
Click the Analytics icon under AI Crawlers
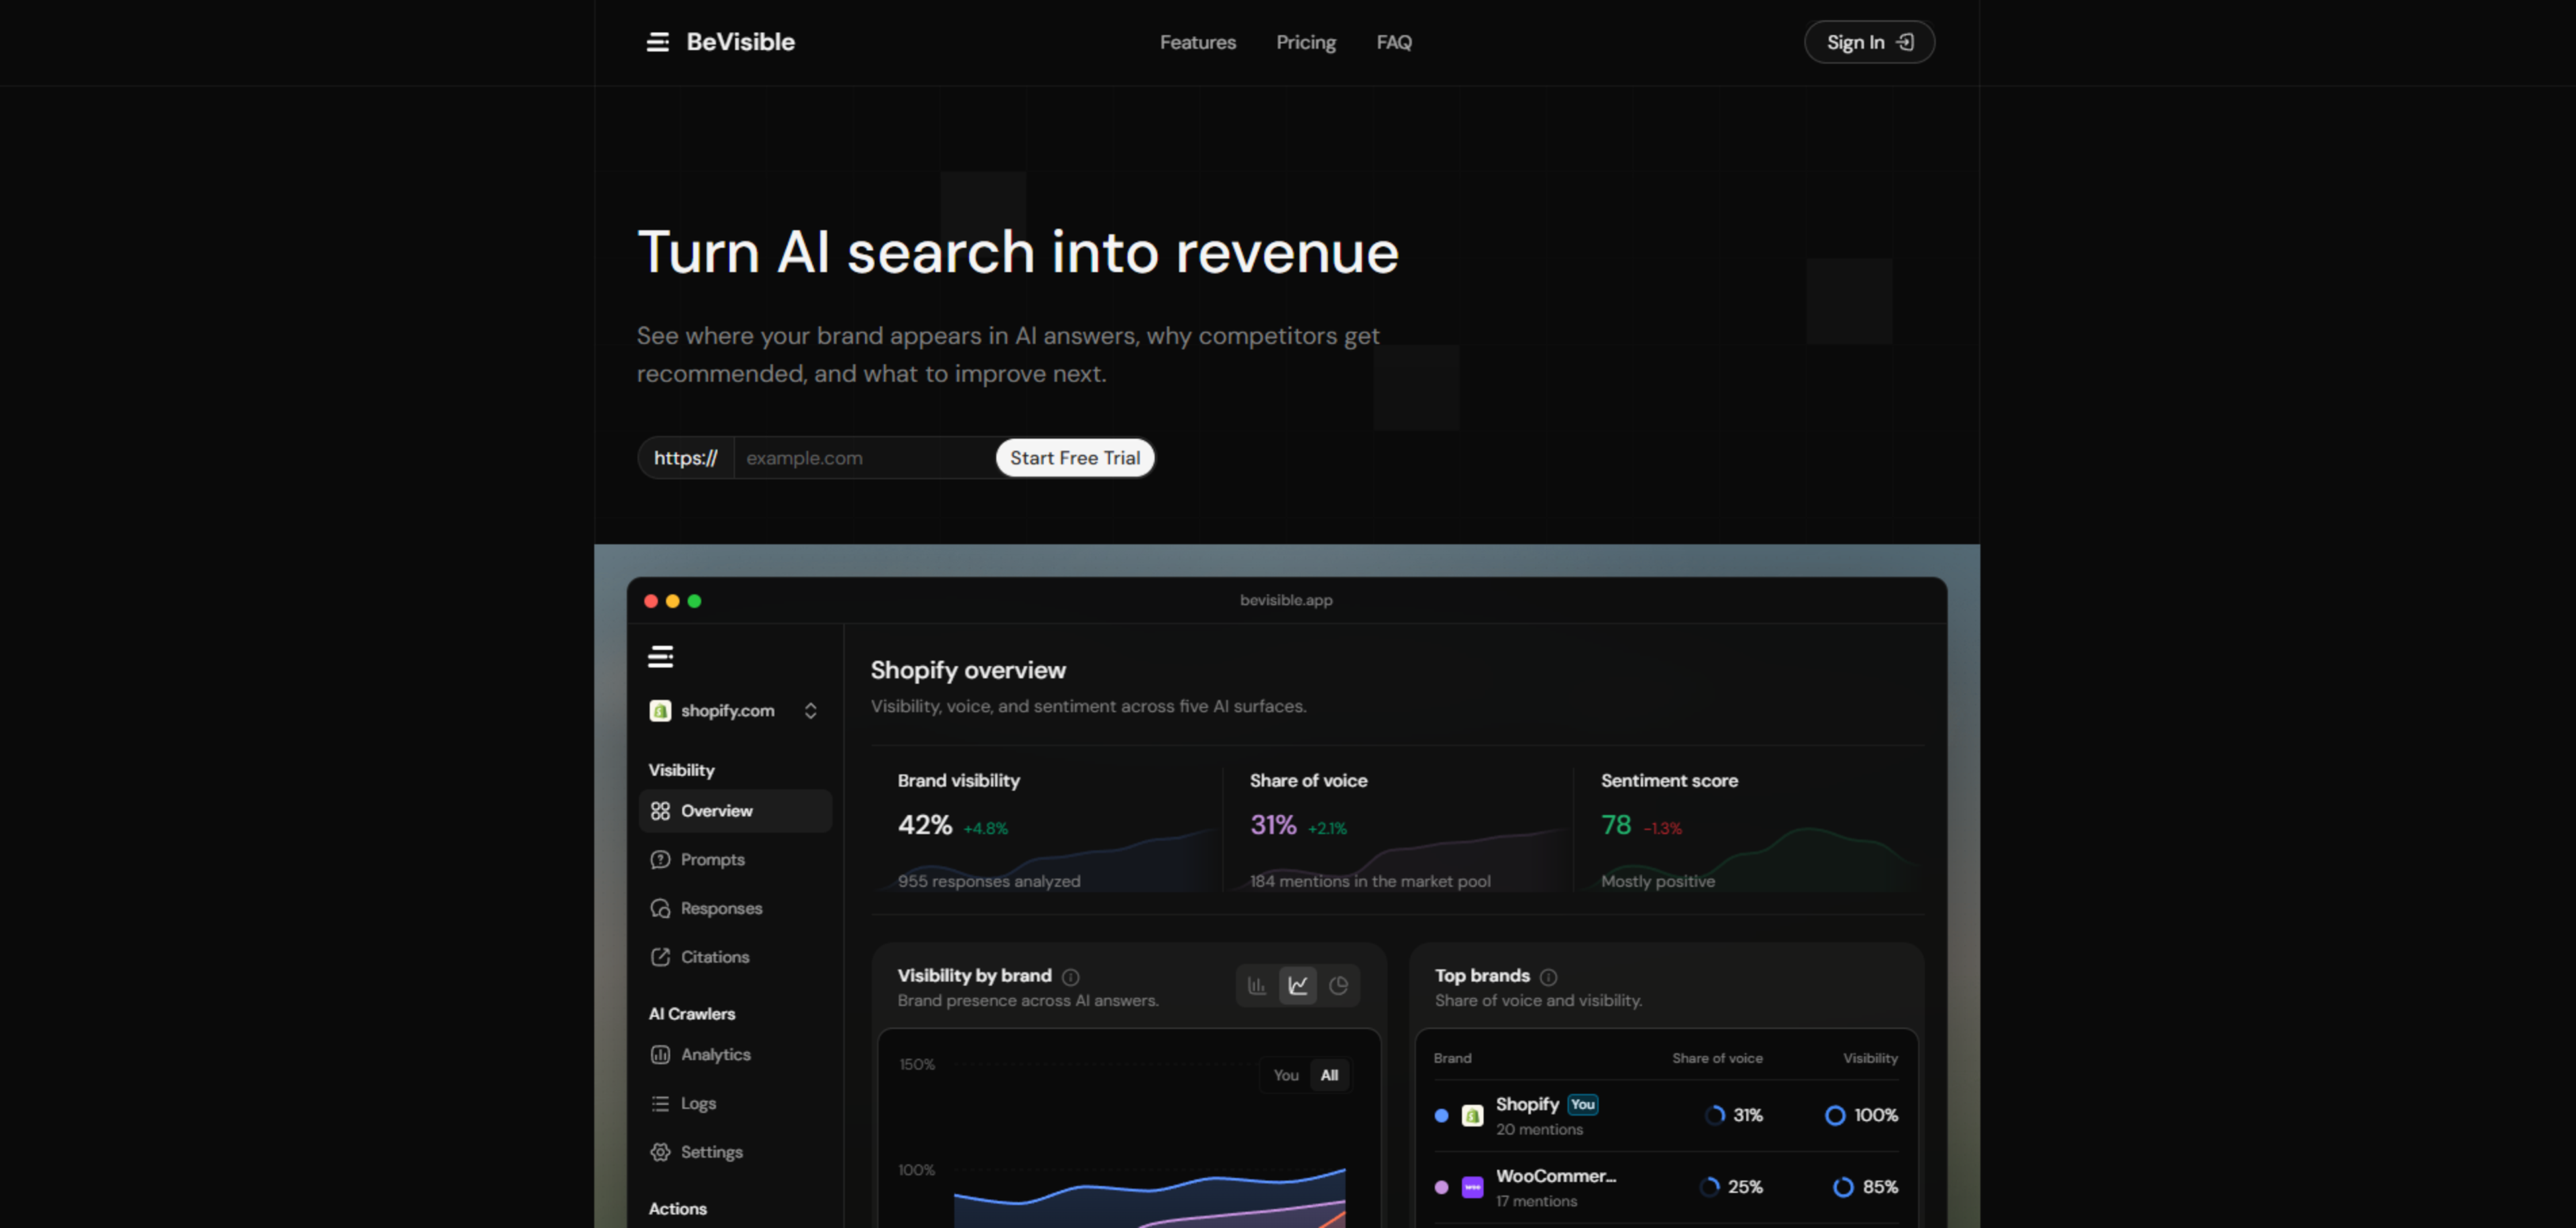click(660, 1055)
